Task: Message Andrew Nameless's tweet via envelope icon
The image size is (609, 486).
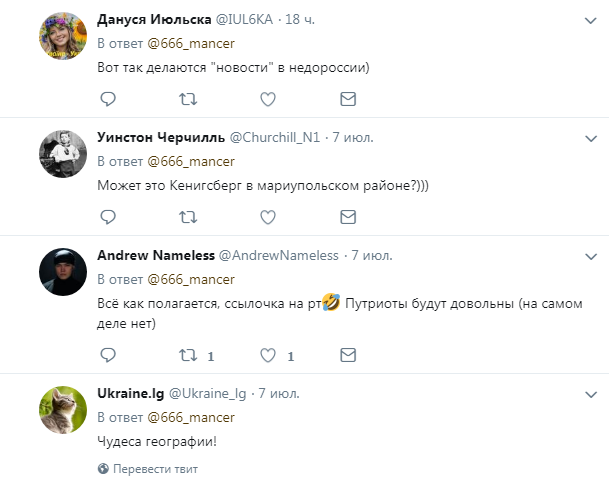Action: [347, 355]
